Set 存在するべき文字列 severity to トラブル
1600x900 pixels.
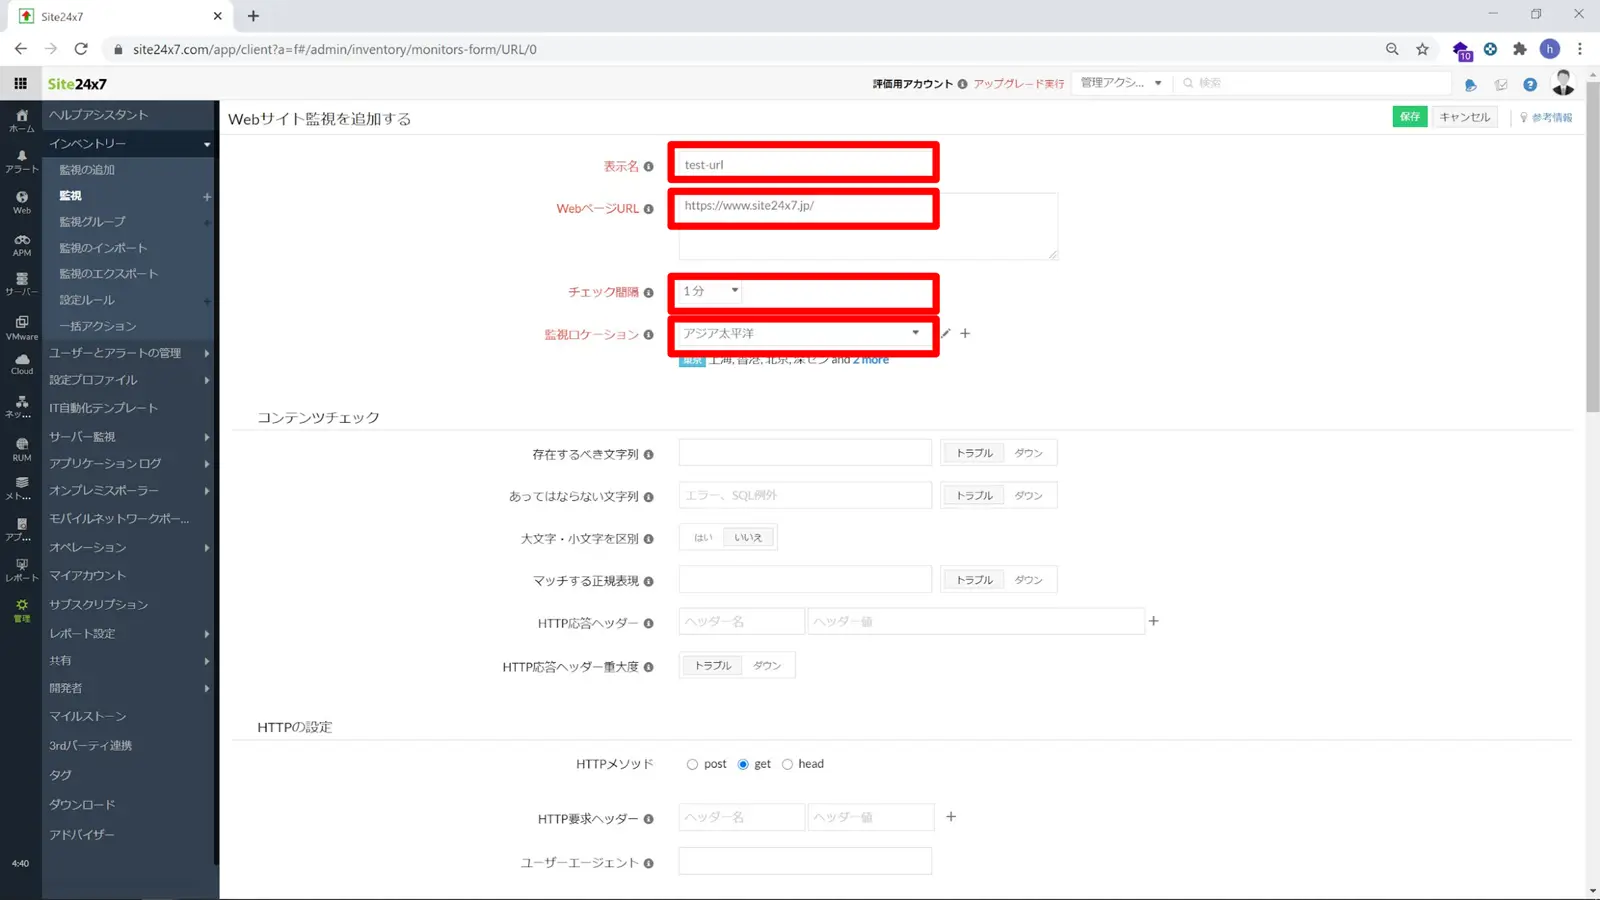975,453
